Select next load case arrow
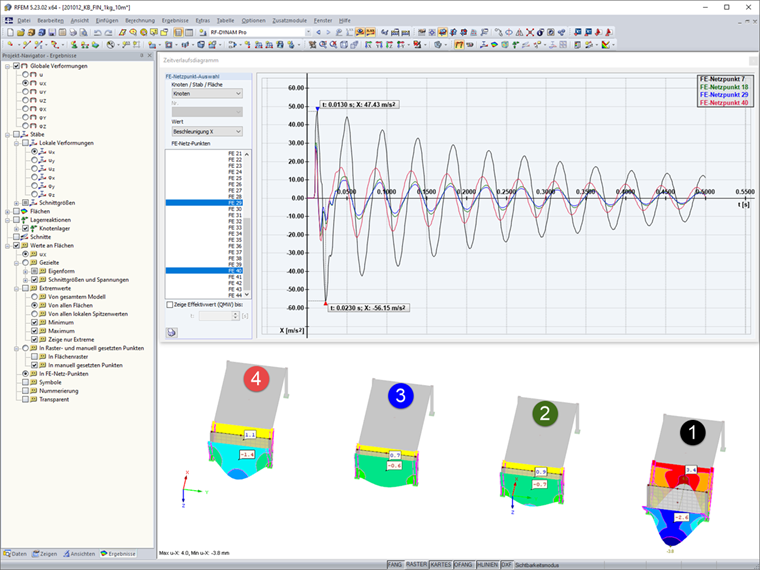Viewport: 760px width, 570px height. point(328,32)
